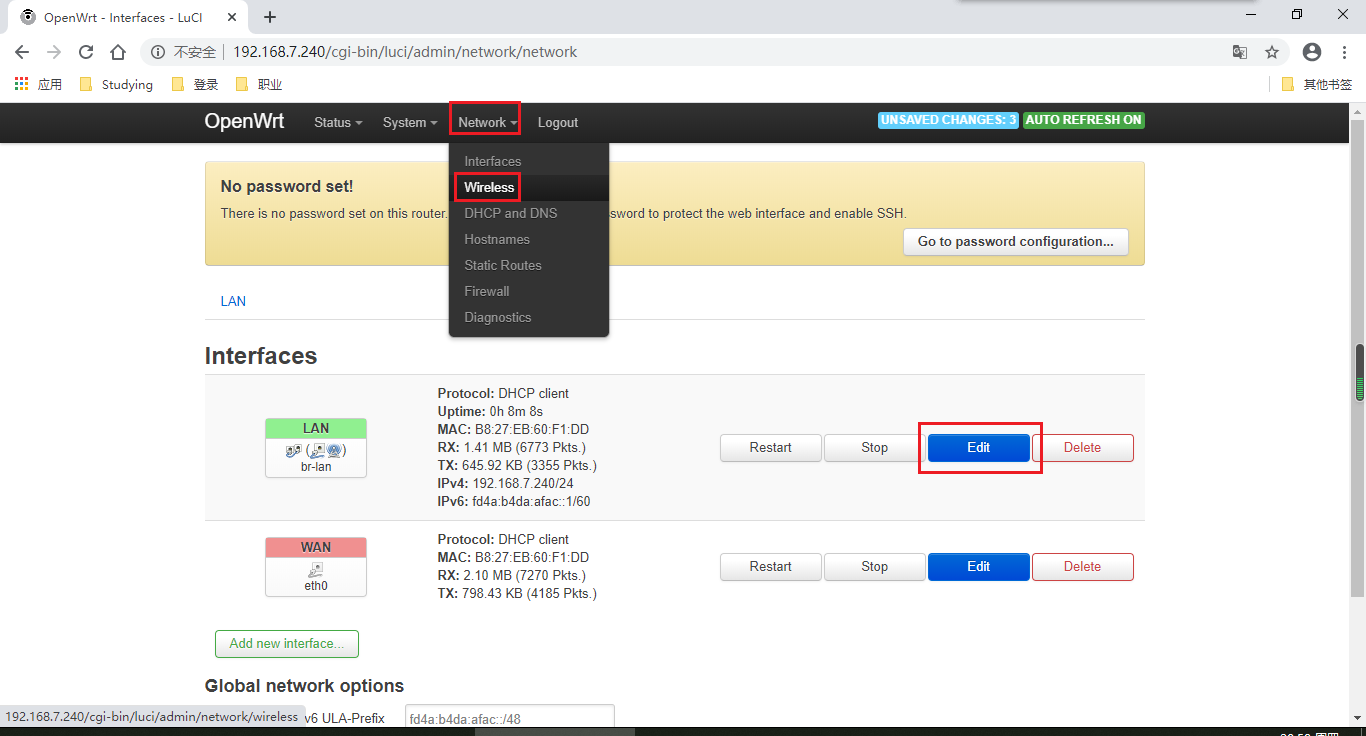This screenshot has height=736, width=1366.
Task: Open the Apps shortcut in bookmarks bar
Action: coord(38,84)
